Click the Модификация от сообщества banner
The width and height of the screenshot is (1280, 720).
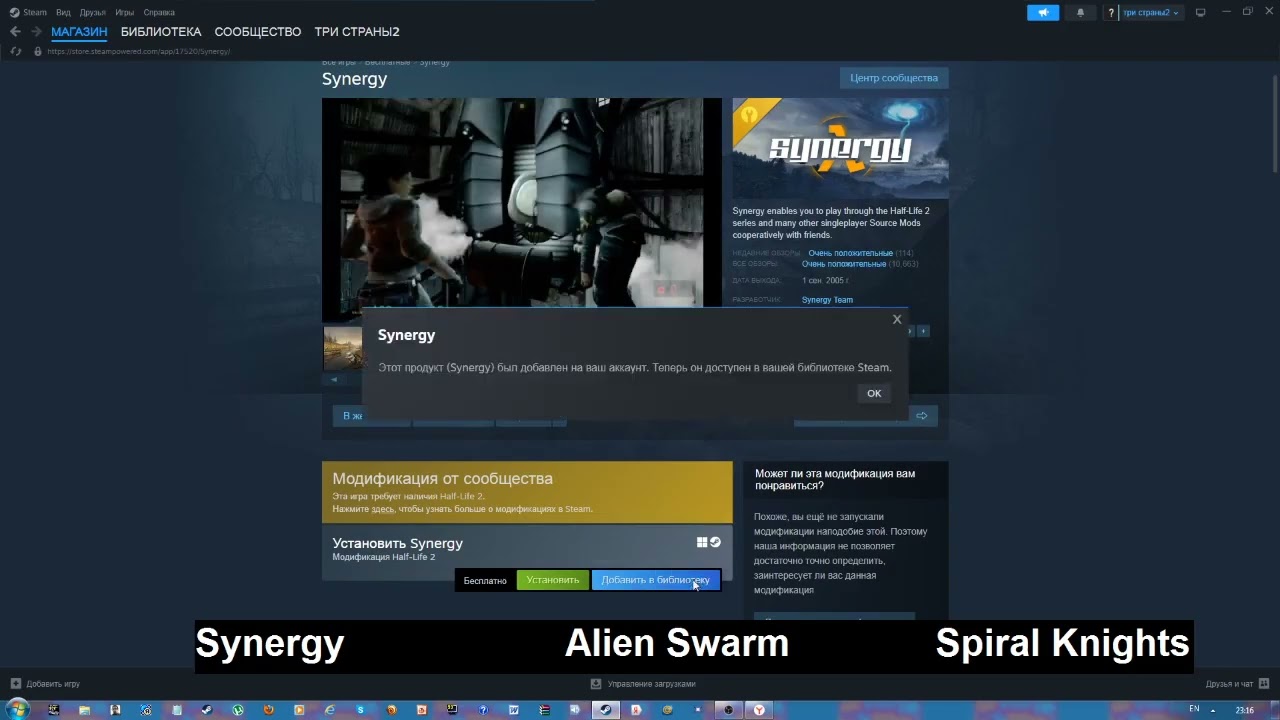coord(527,491)
